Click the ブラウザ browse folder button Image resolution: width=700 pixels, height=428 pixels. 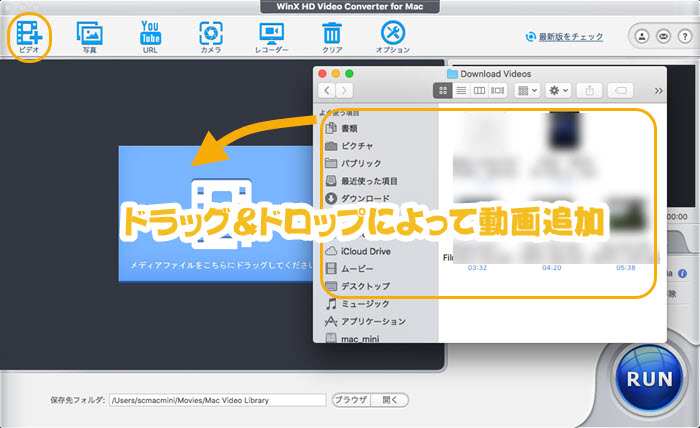point(351,400)
